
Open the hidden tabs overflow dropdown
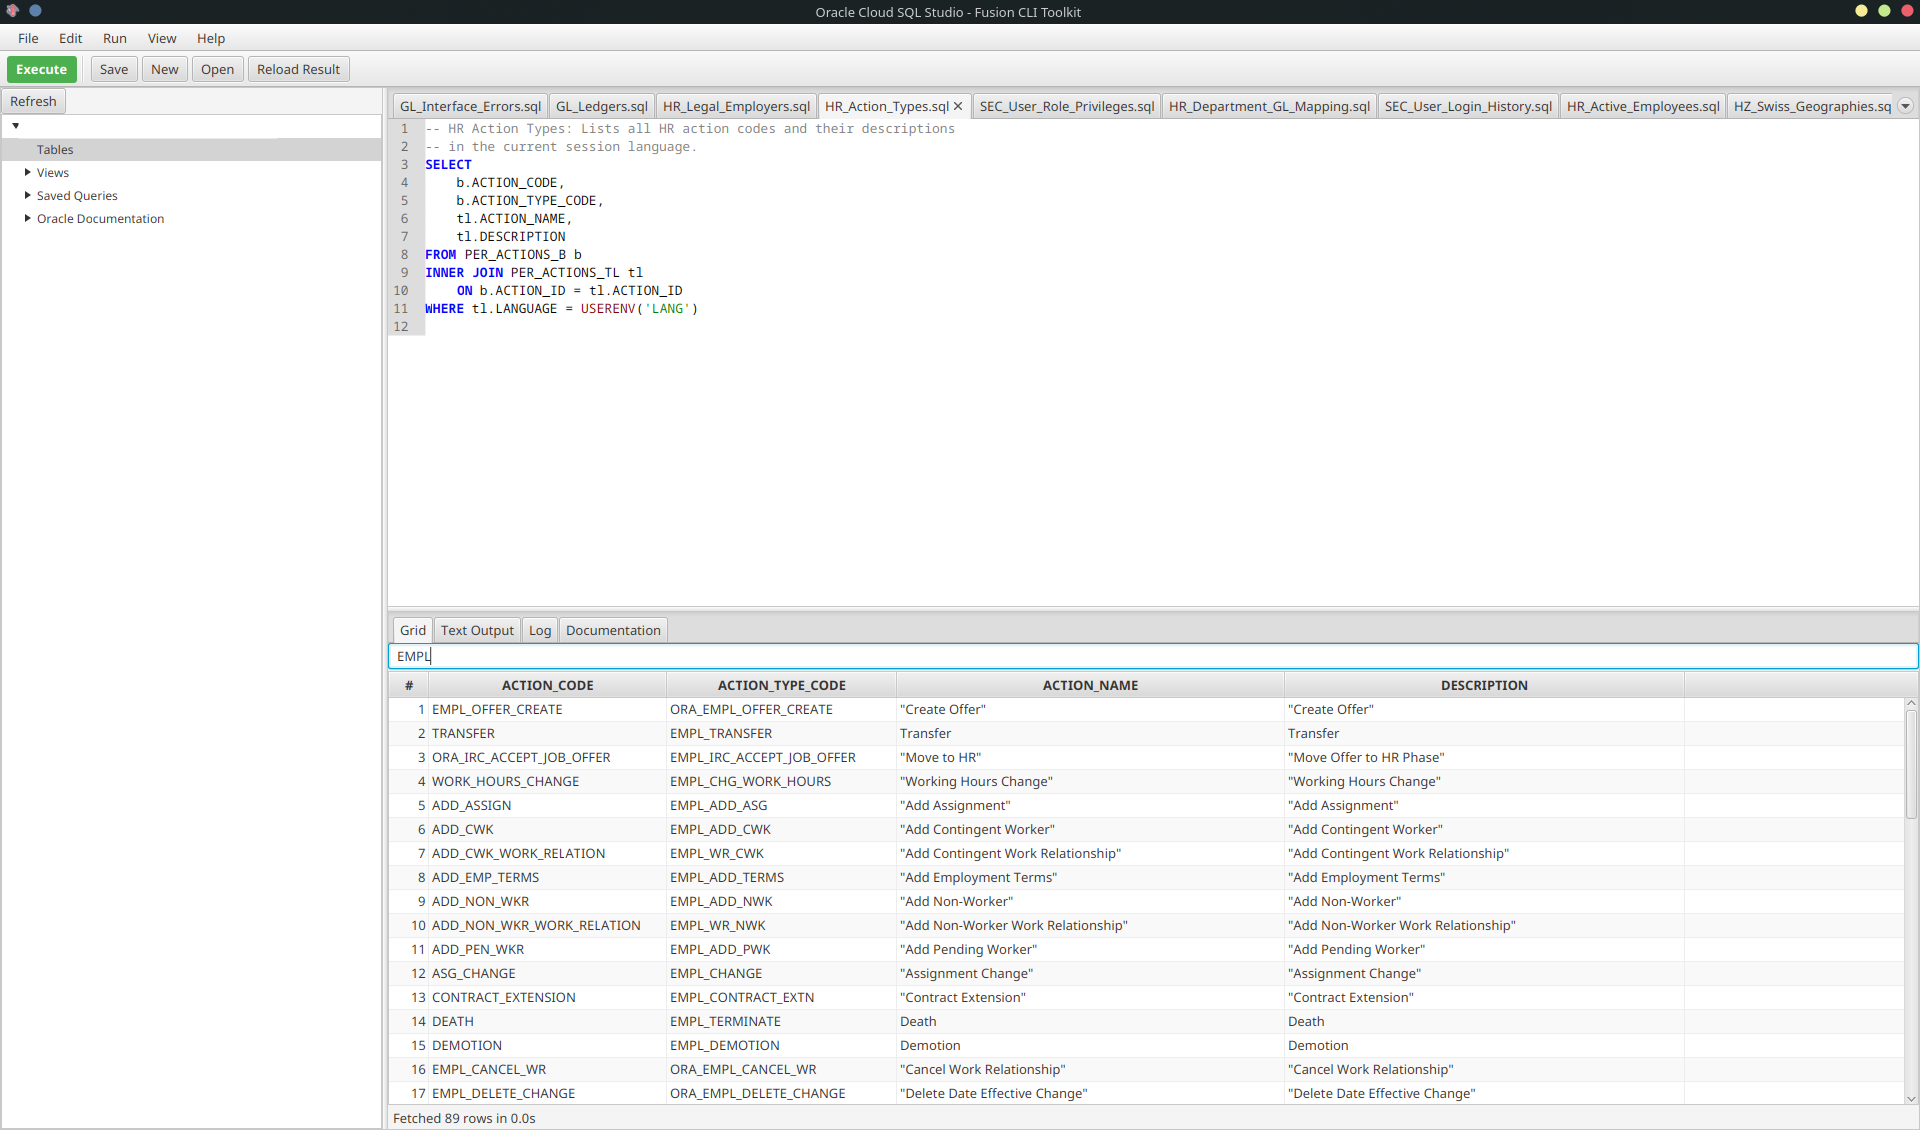pyautogui.click(x=1906, y=106)
